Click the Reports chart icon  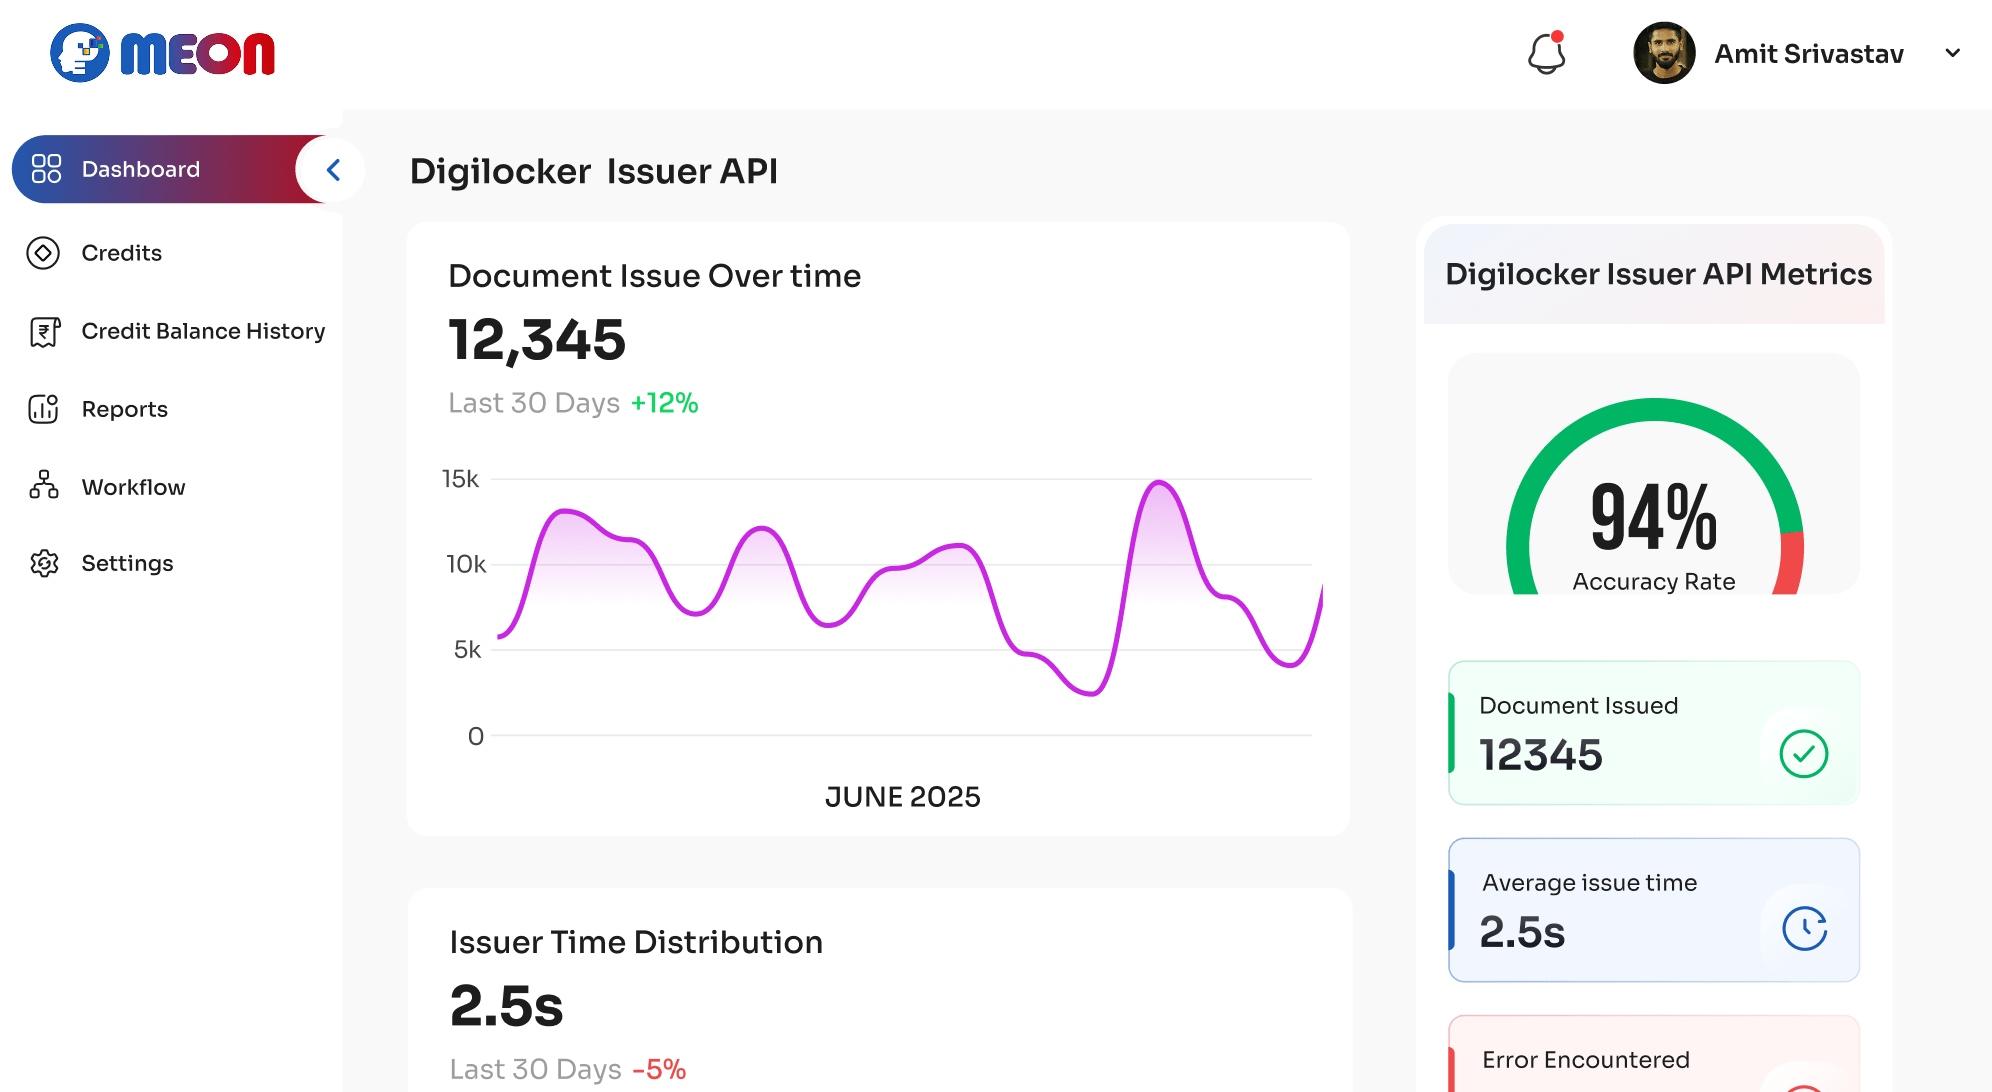(43, 409)
